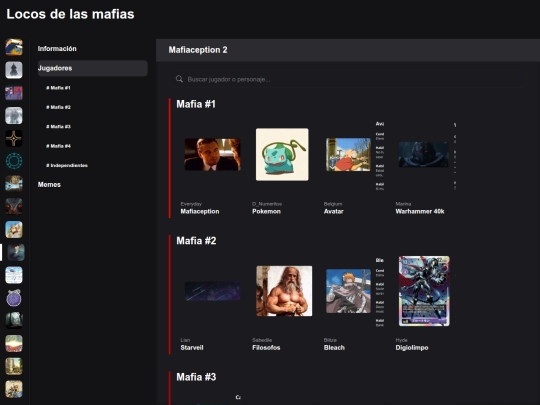The height and width of the screenshot is (405, 540).
Task: Click the Pokemon player name
Action: (266, 211)
